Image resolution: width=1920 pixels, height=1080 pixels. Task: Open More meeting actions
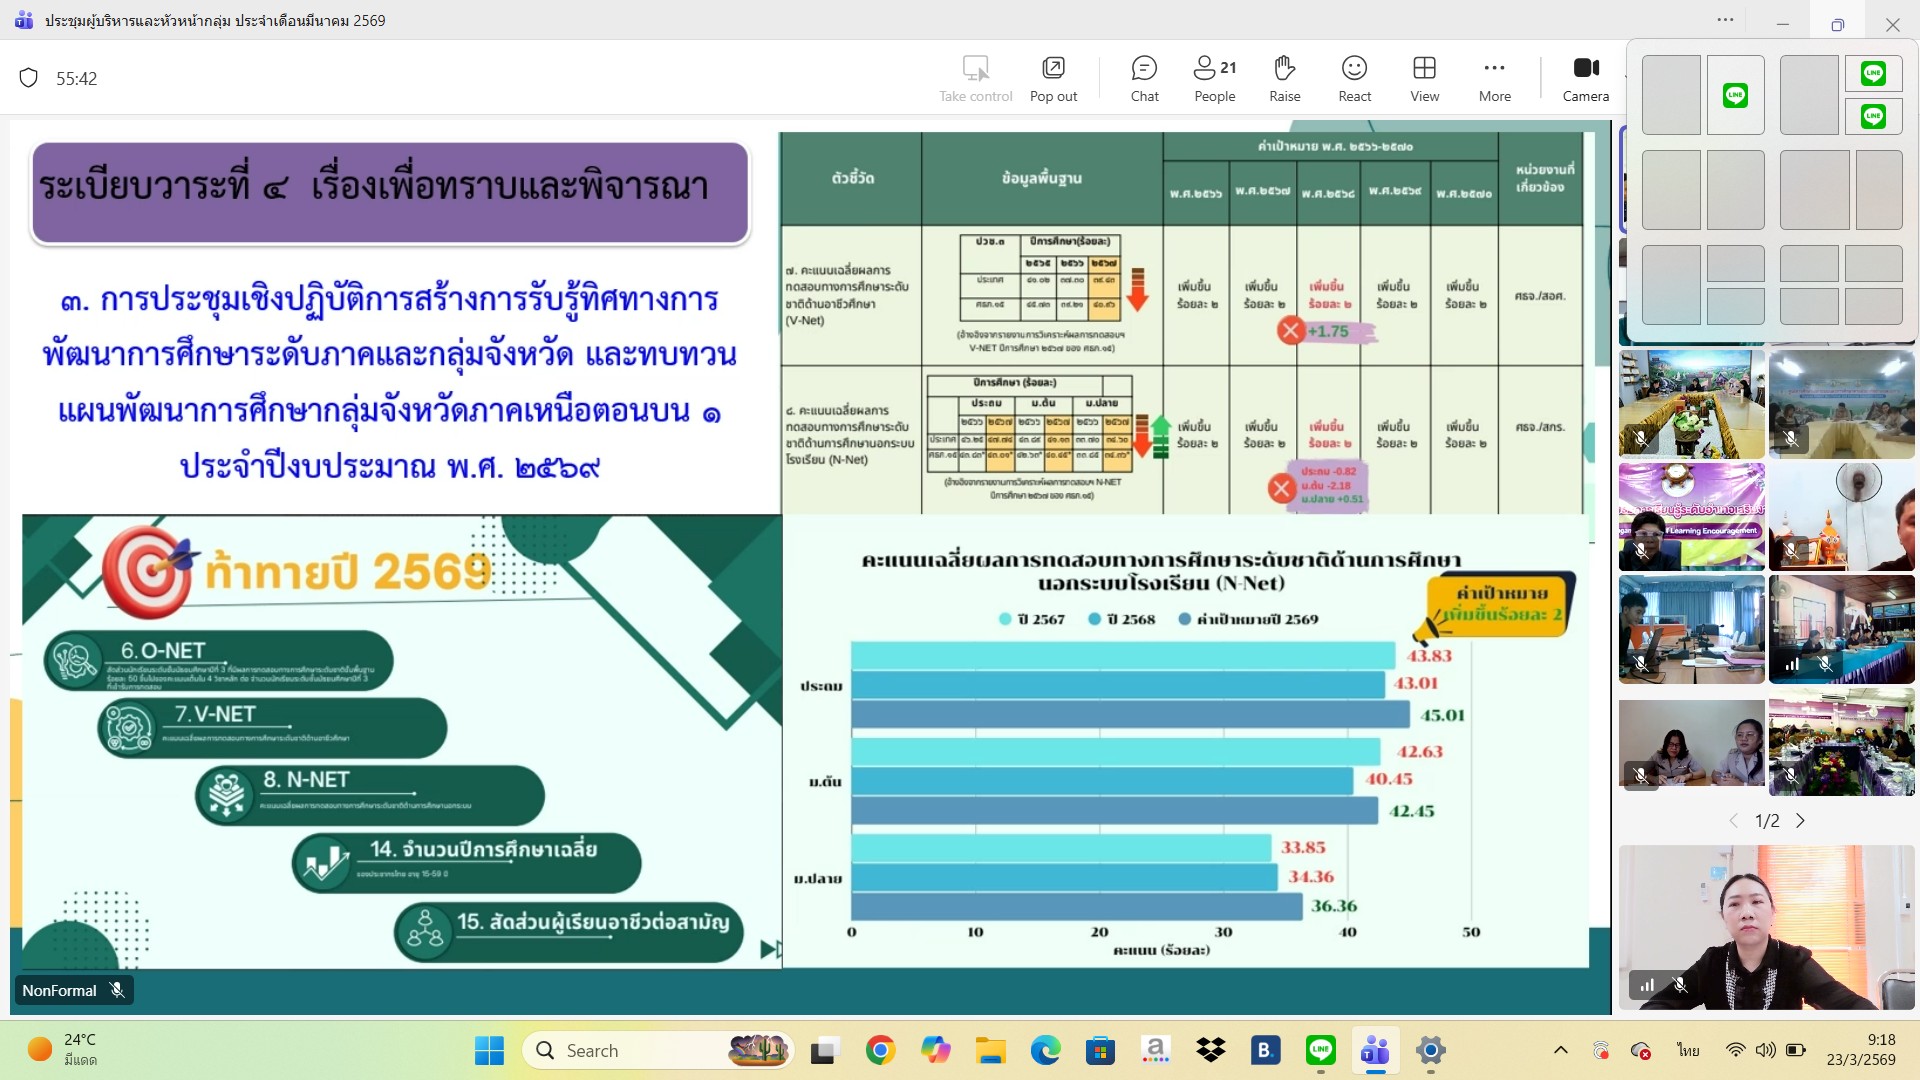coord(1494,78)
